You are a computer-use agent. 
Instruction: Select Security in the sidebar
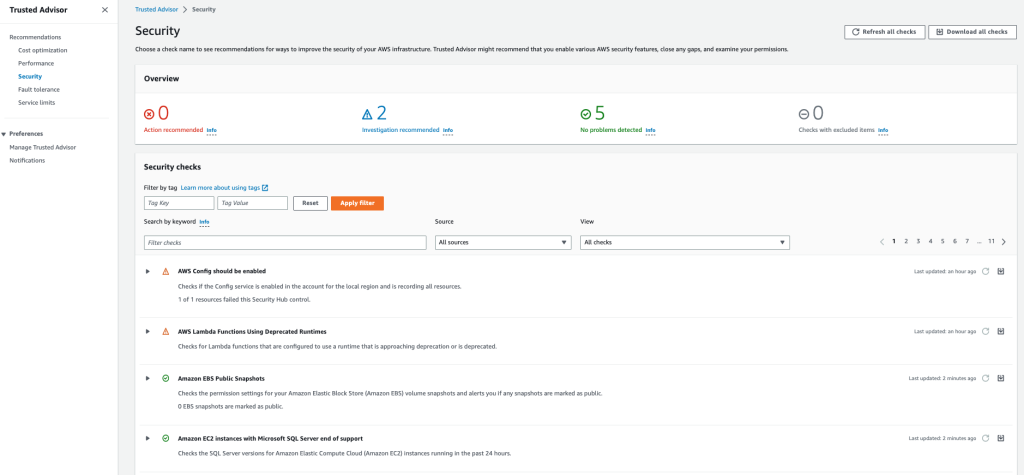[x=30, y=76]
